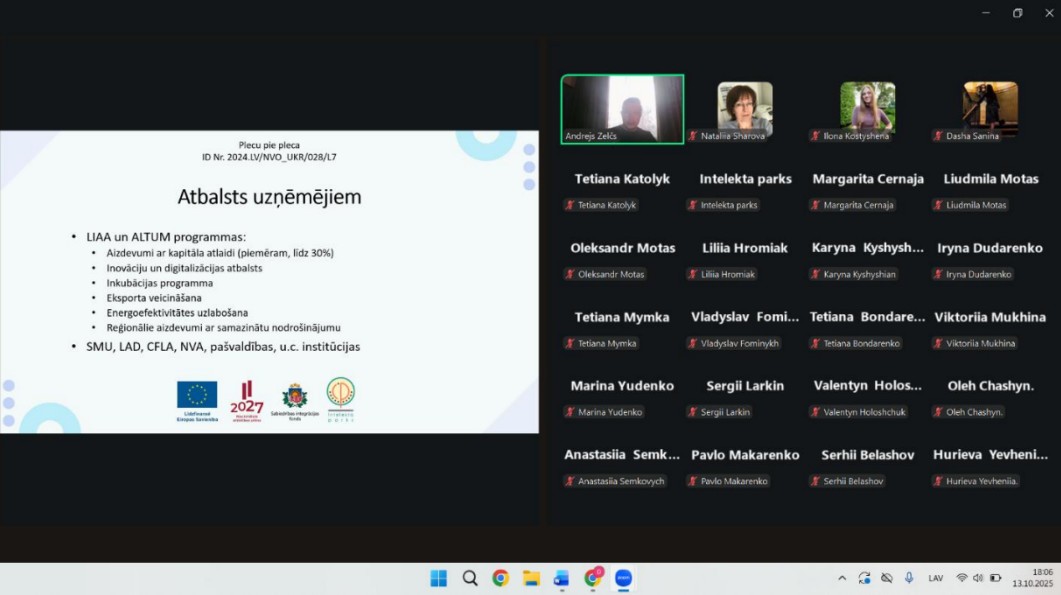Expand hidden system tray icons chevron
This screenshot has height=595, width=1061.
(842, 578)
